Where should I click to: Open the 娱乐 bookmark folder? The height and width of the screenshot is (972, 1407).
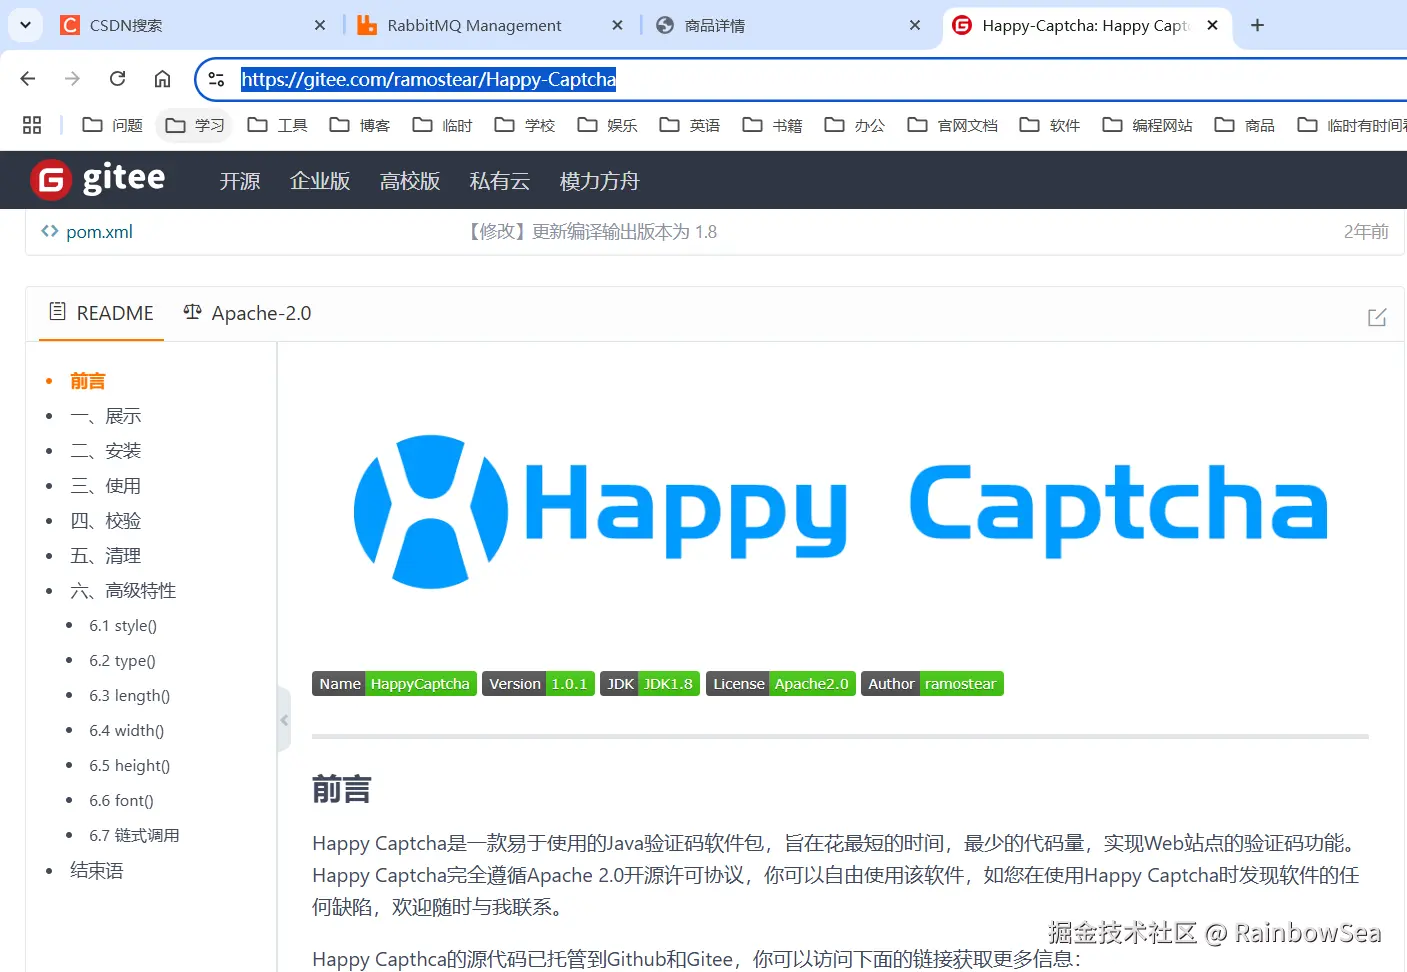(x=607, y=125)
